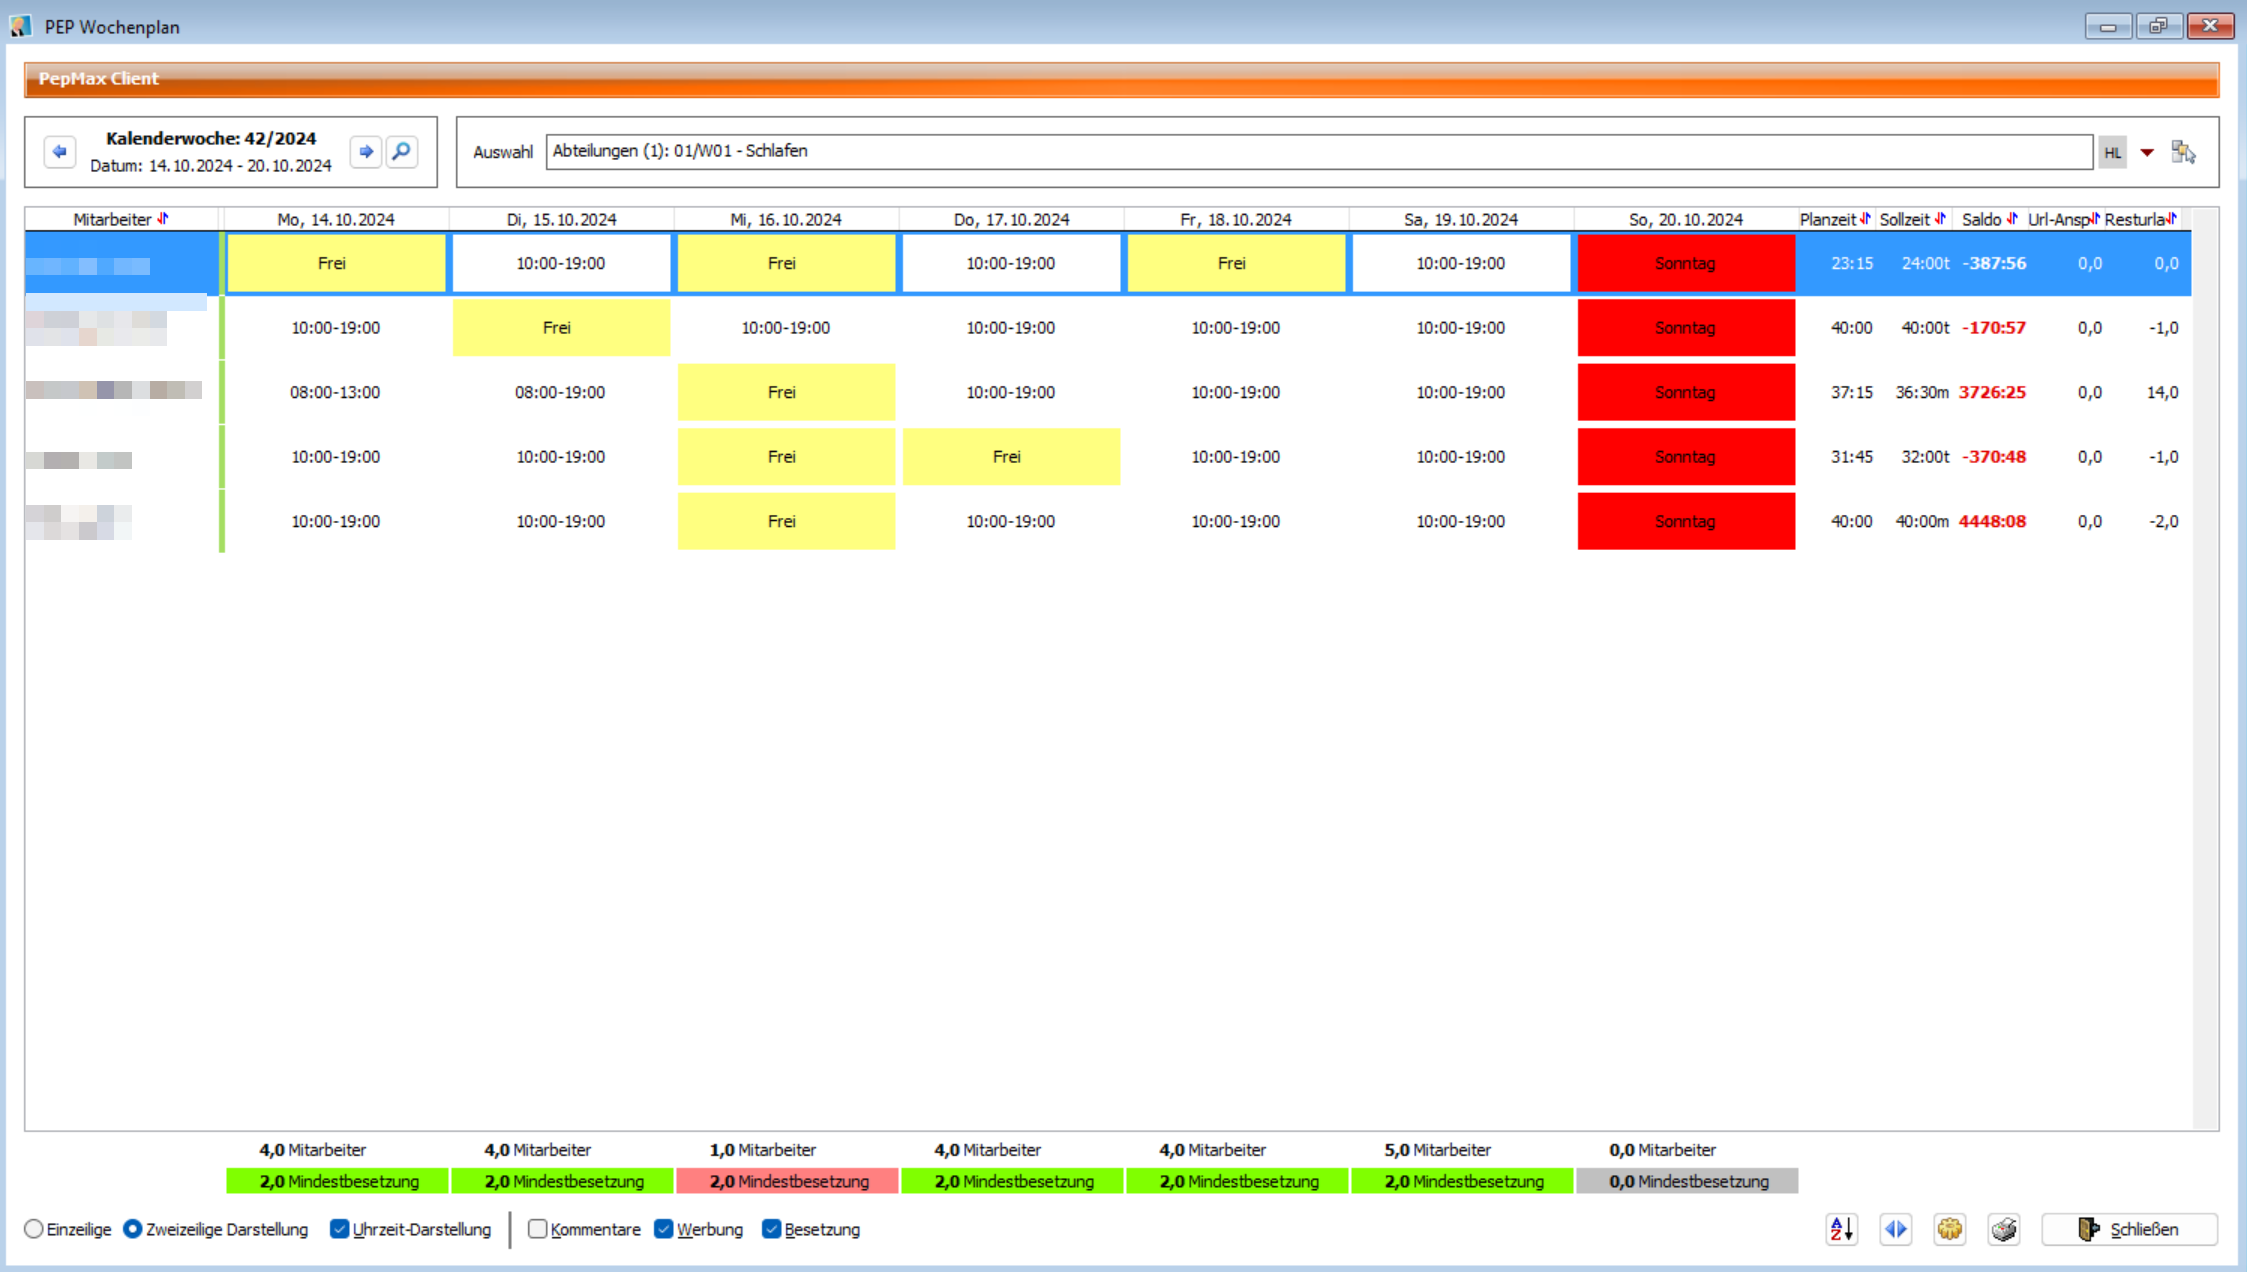Click the HL button
Viewport: 2247px width, 1272px height.
(2112, 152)
